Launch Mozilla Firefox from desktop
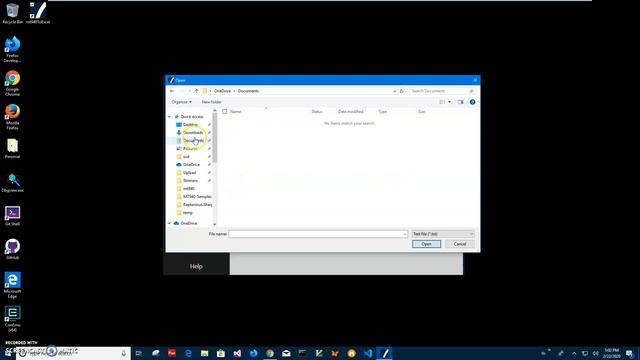 pyautogui.click(x=12, y=117)
